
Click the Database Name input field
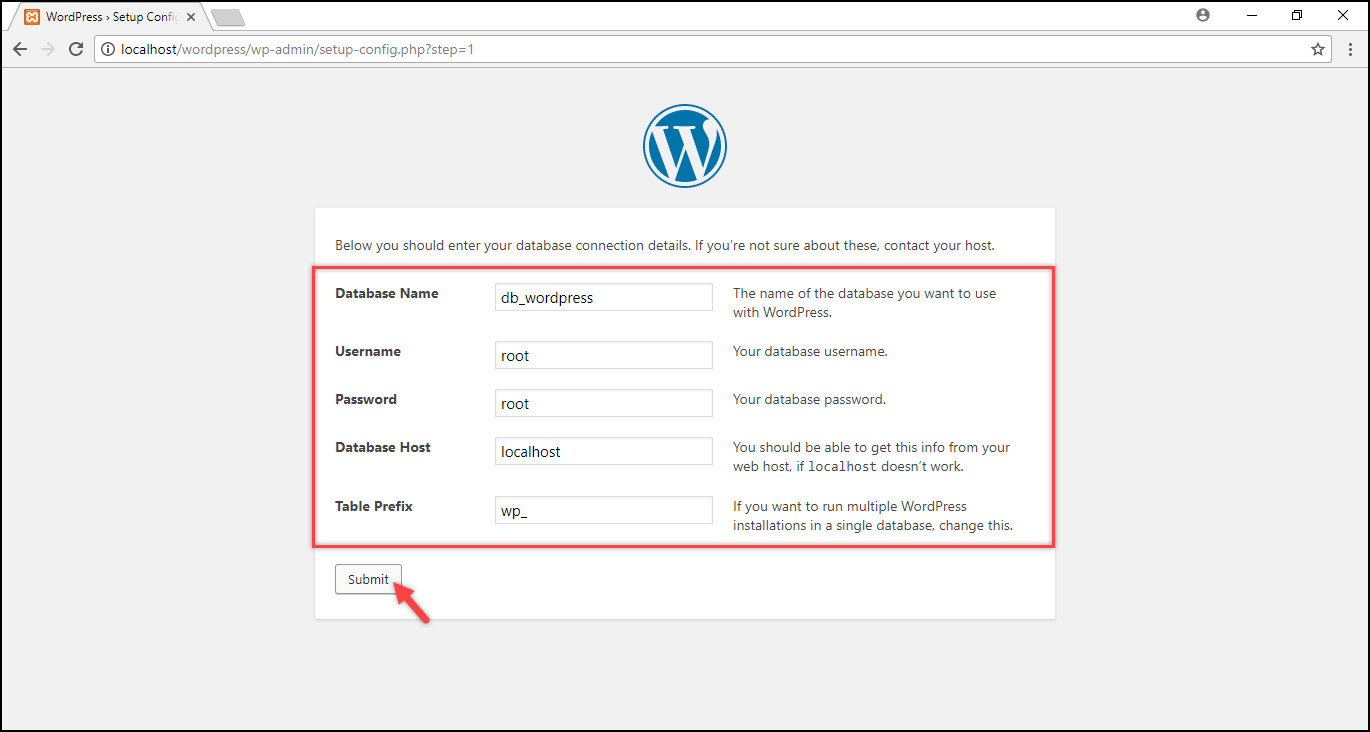(604, 297)
